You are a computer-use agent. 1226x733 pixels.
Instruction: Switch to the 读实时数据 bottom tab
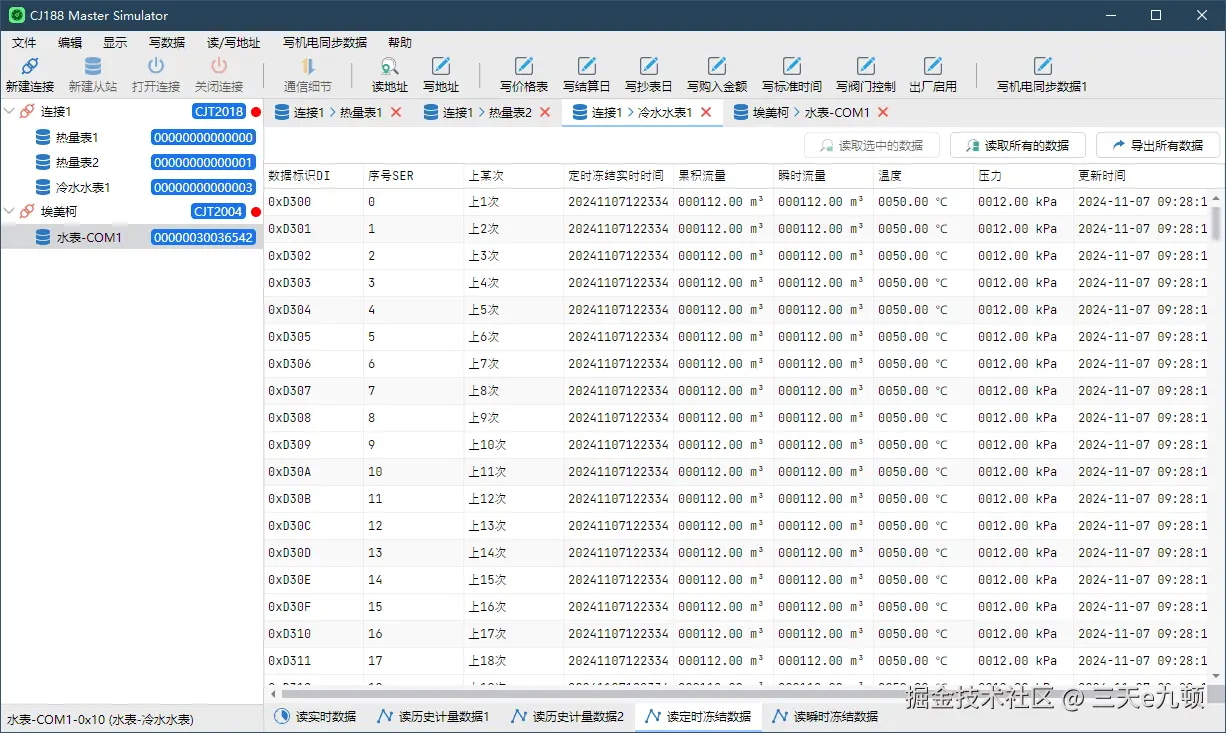(314, 717)
